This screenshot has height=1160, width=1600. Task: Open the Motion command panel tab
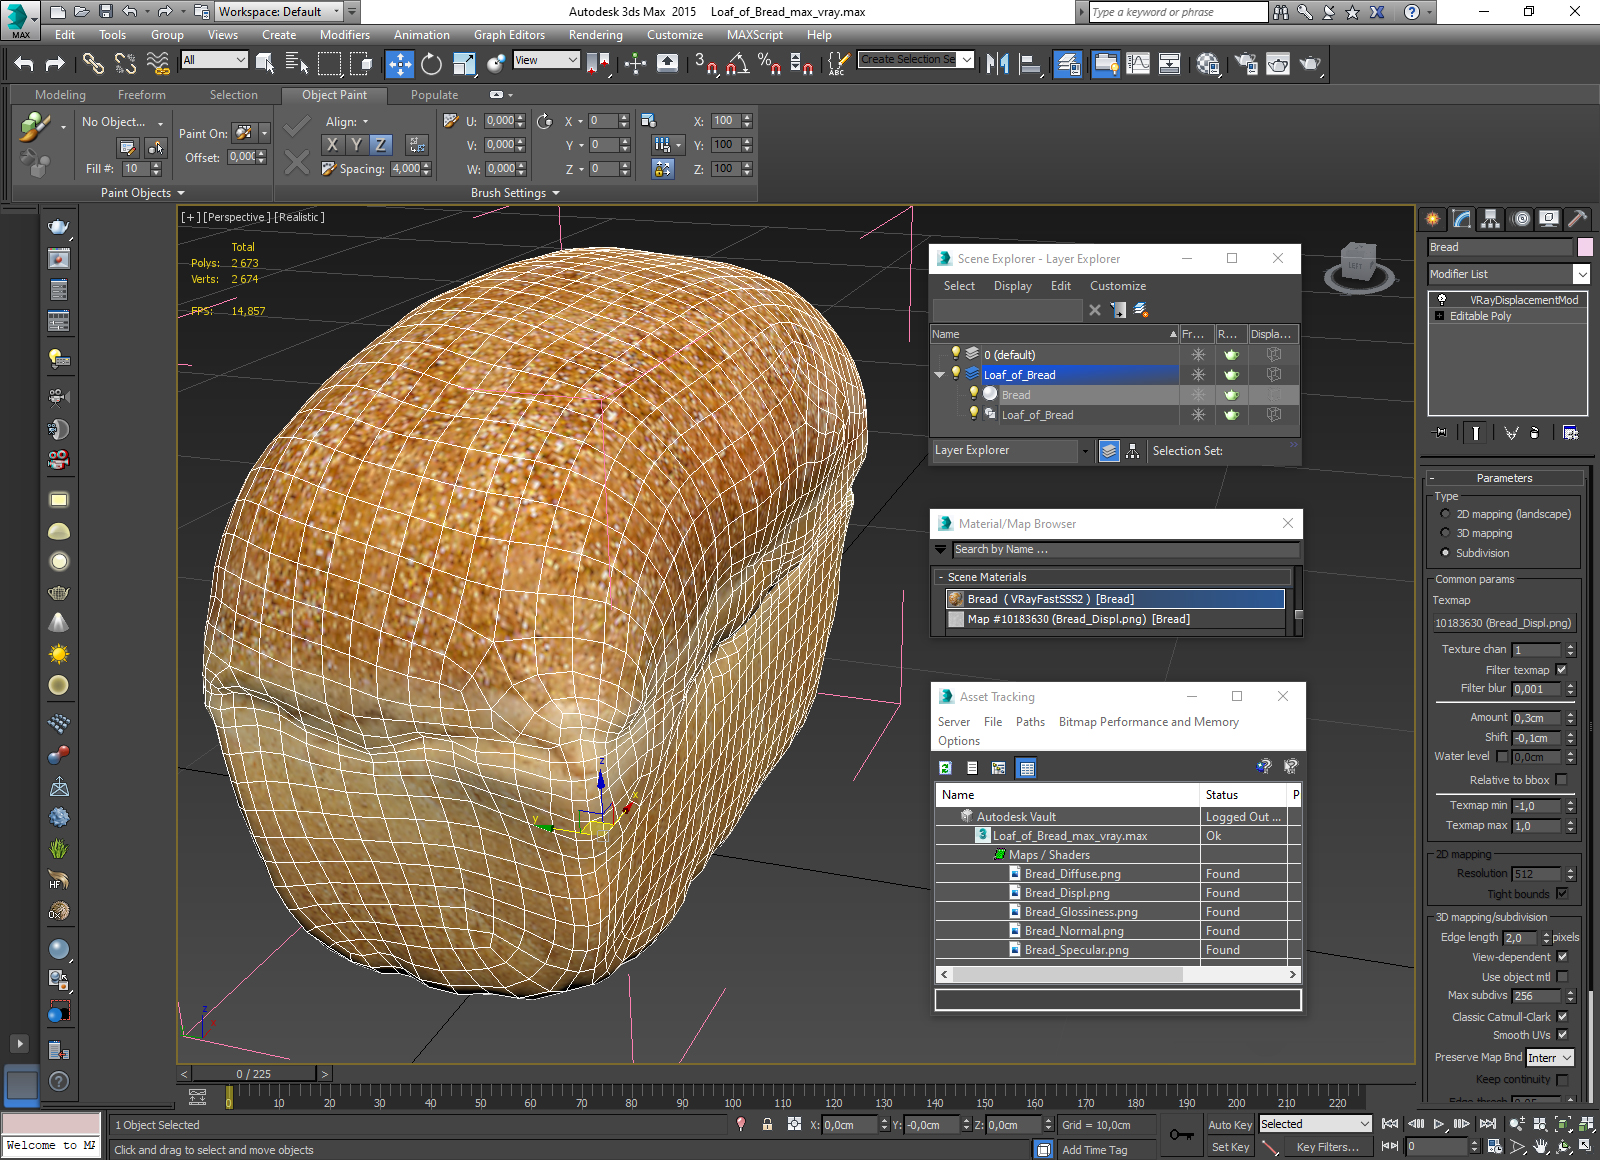tap(1521, 219)
